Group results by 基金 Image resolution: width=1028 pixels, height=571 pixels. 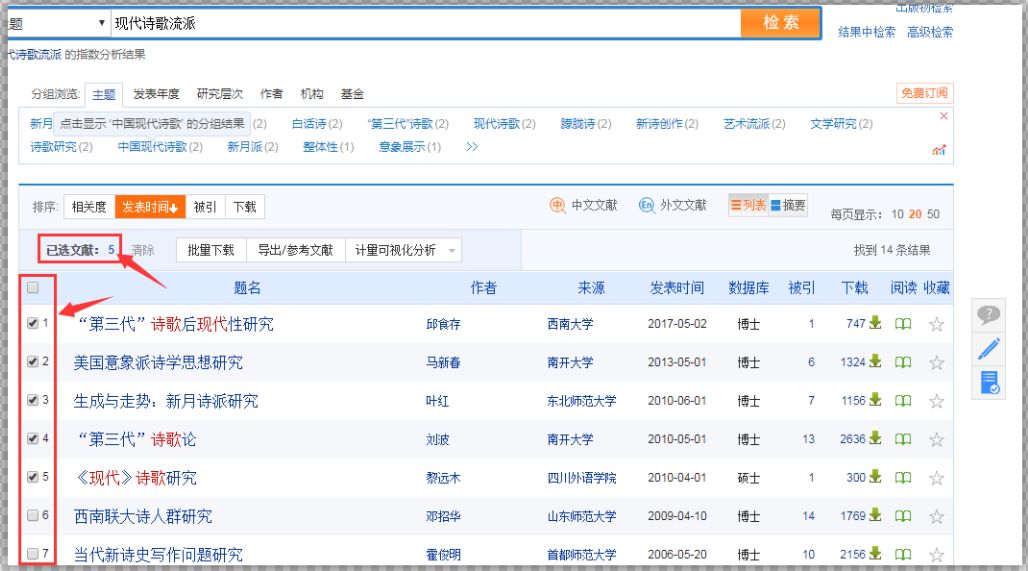click(352, 94)
